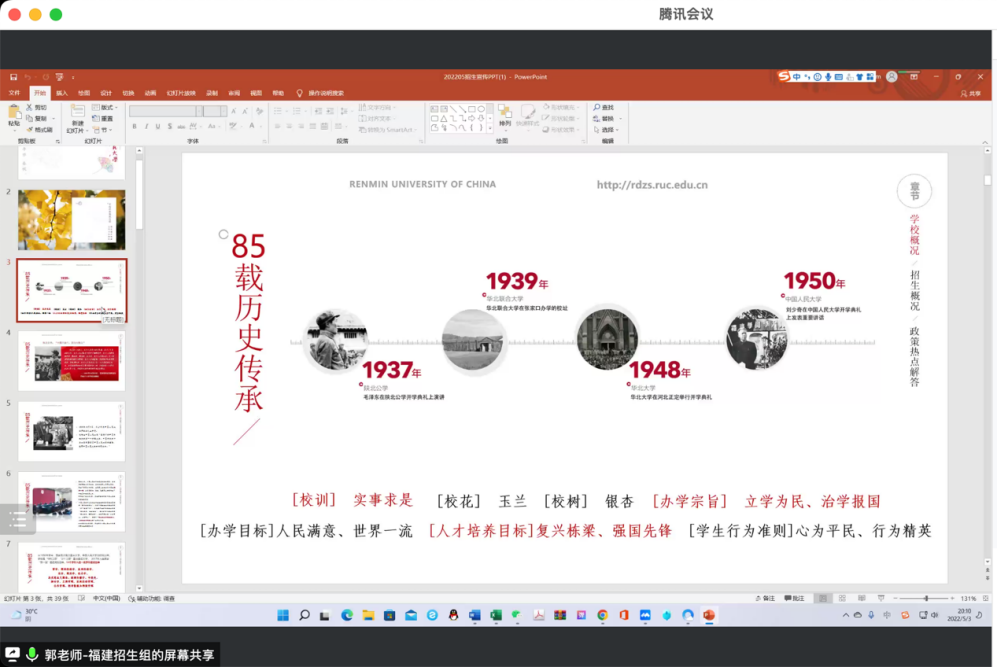Switch to the Review (审阅) tab

click(x=234, y=93)
